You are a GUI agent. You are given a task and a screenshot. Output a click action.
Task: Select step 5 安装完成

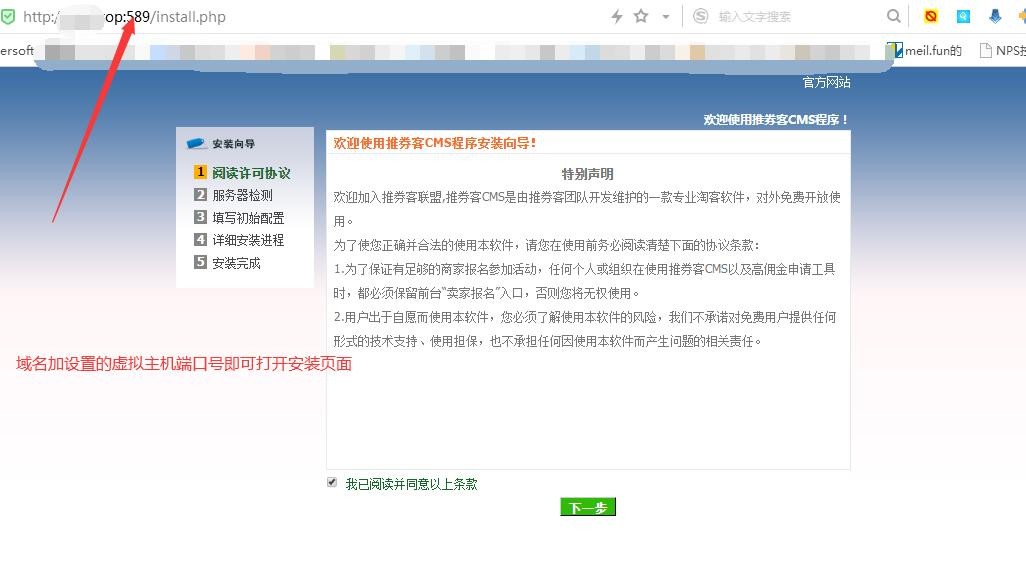tap(236, 263)
